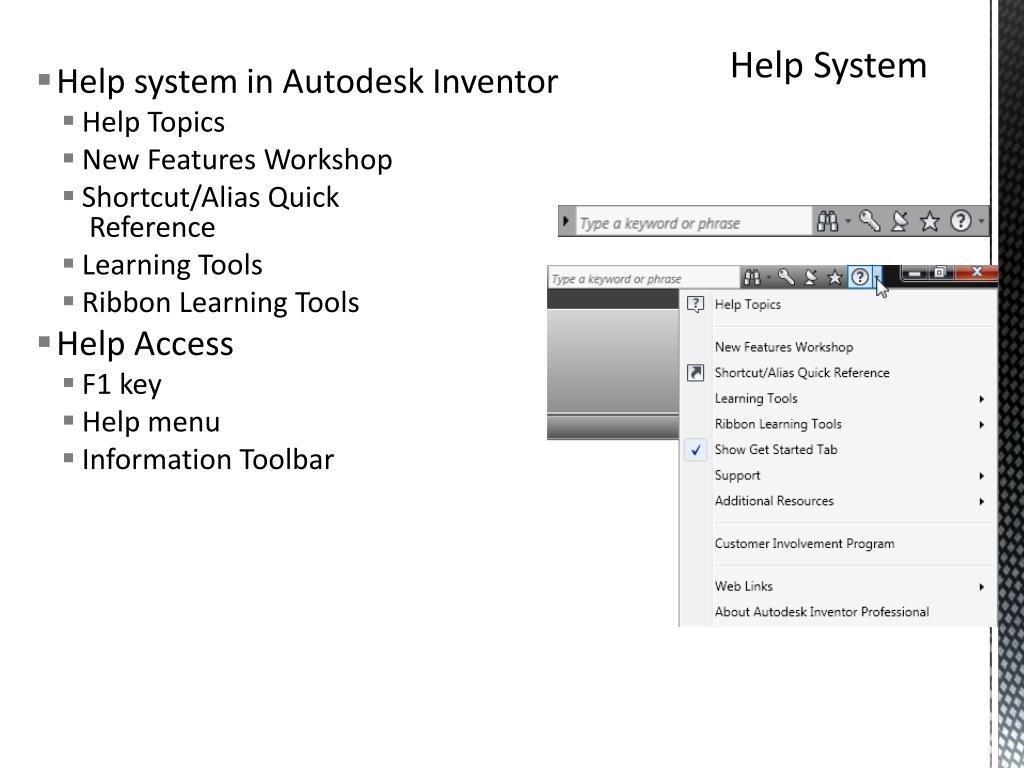Open binoculars dropdown arrow above the Help menu

[x=769, y=278]
